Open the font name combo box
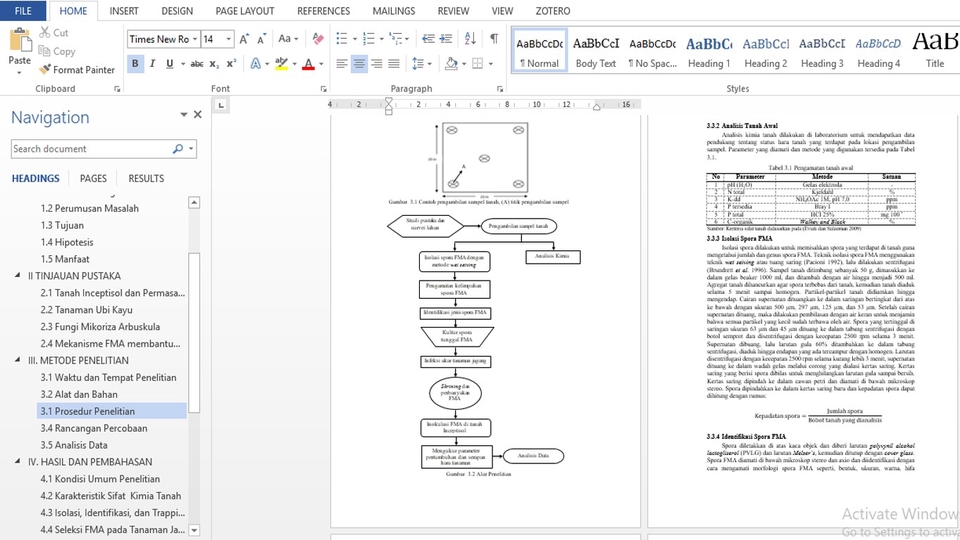 [163, 39]
